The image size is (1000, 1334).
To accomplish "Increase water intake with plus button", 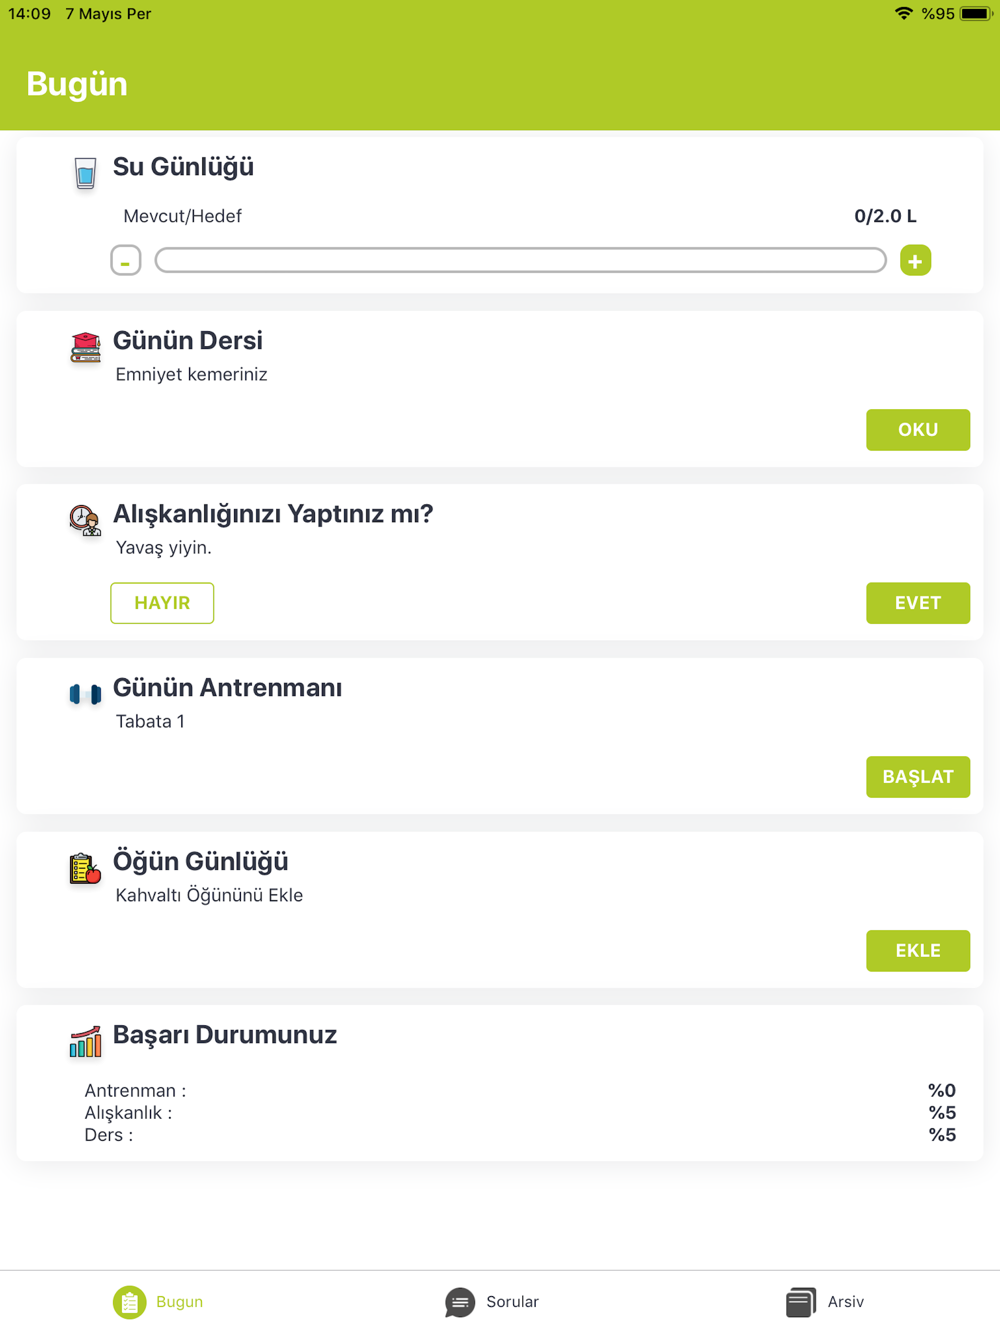I will click(915, 261).
